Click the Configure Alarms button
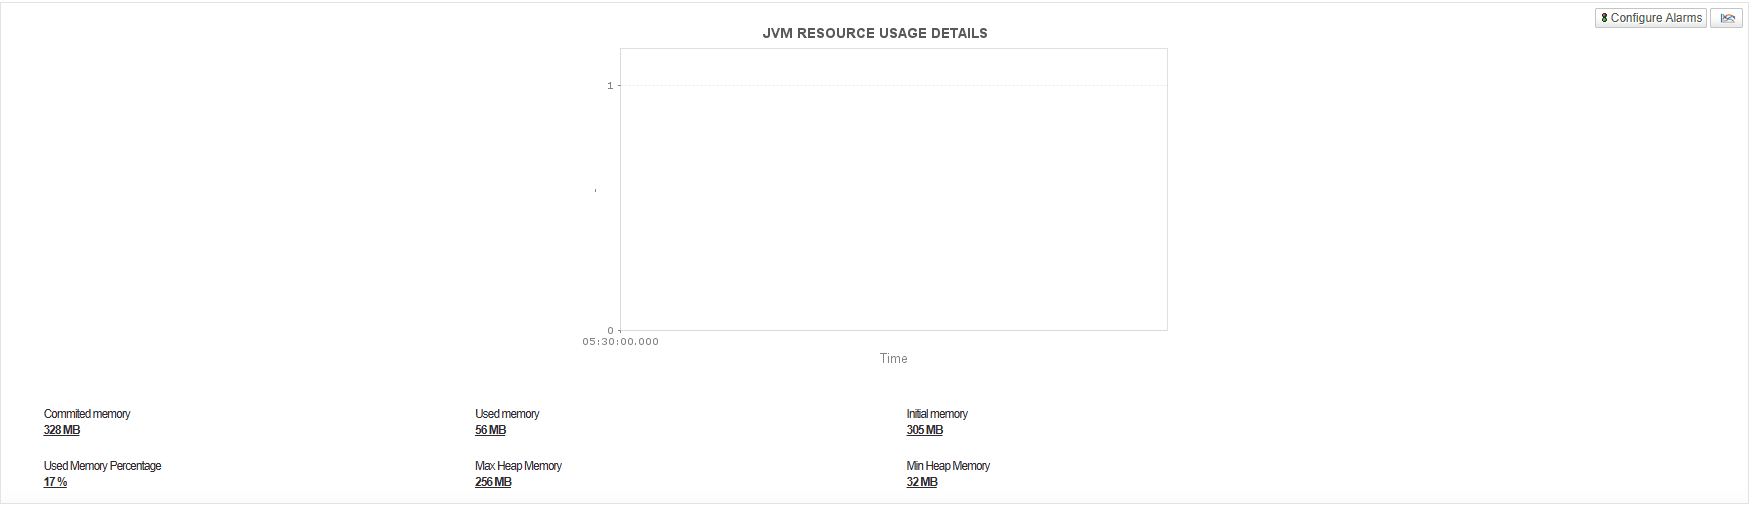 [1651, 18]
